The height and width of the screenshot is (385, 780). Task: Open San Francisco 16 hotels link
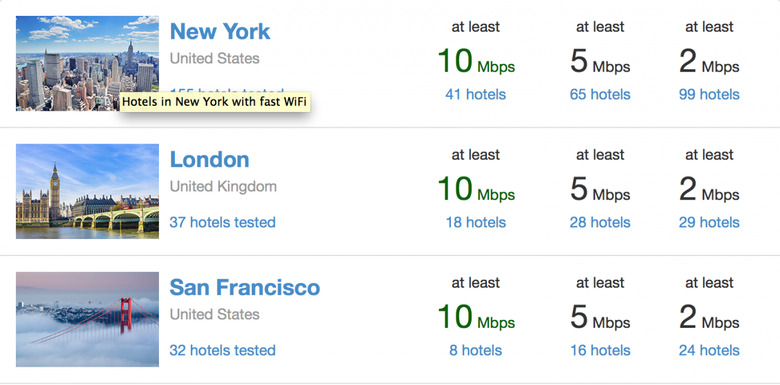(600, 350)
